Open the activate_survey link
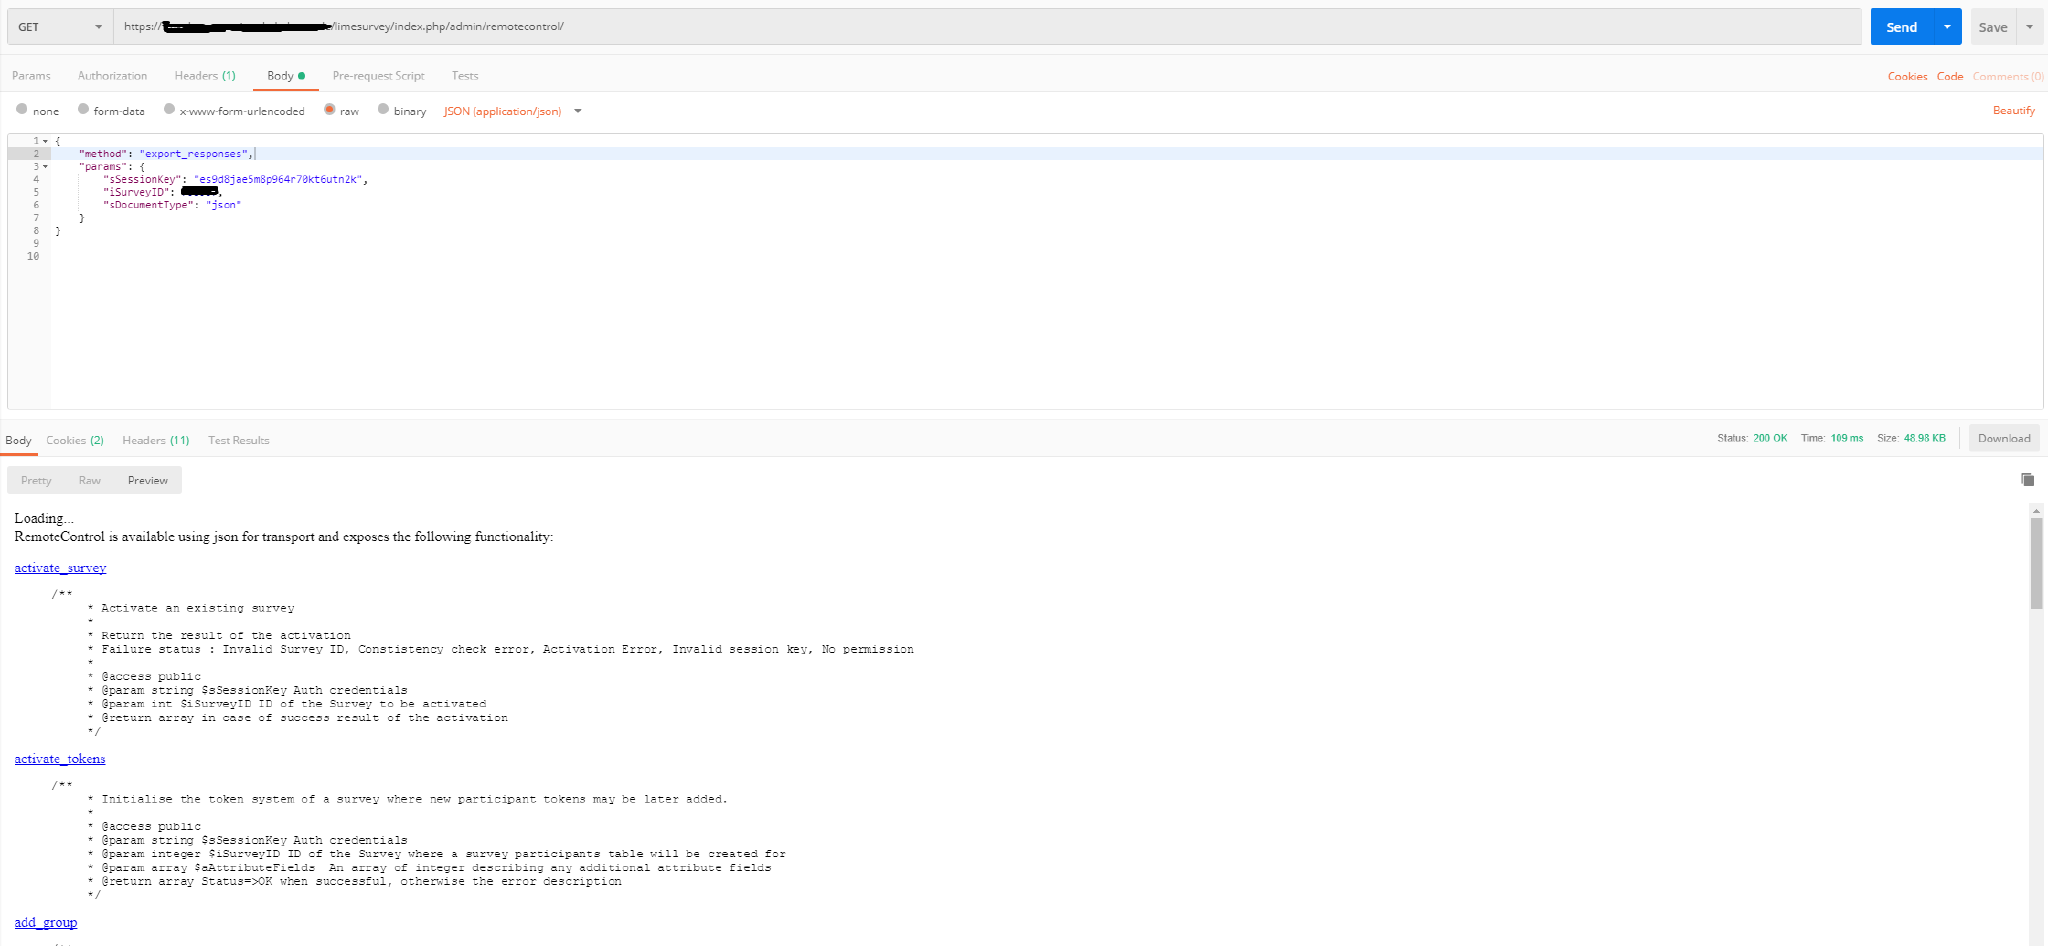 point(60,568)
